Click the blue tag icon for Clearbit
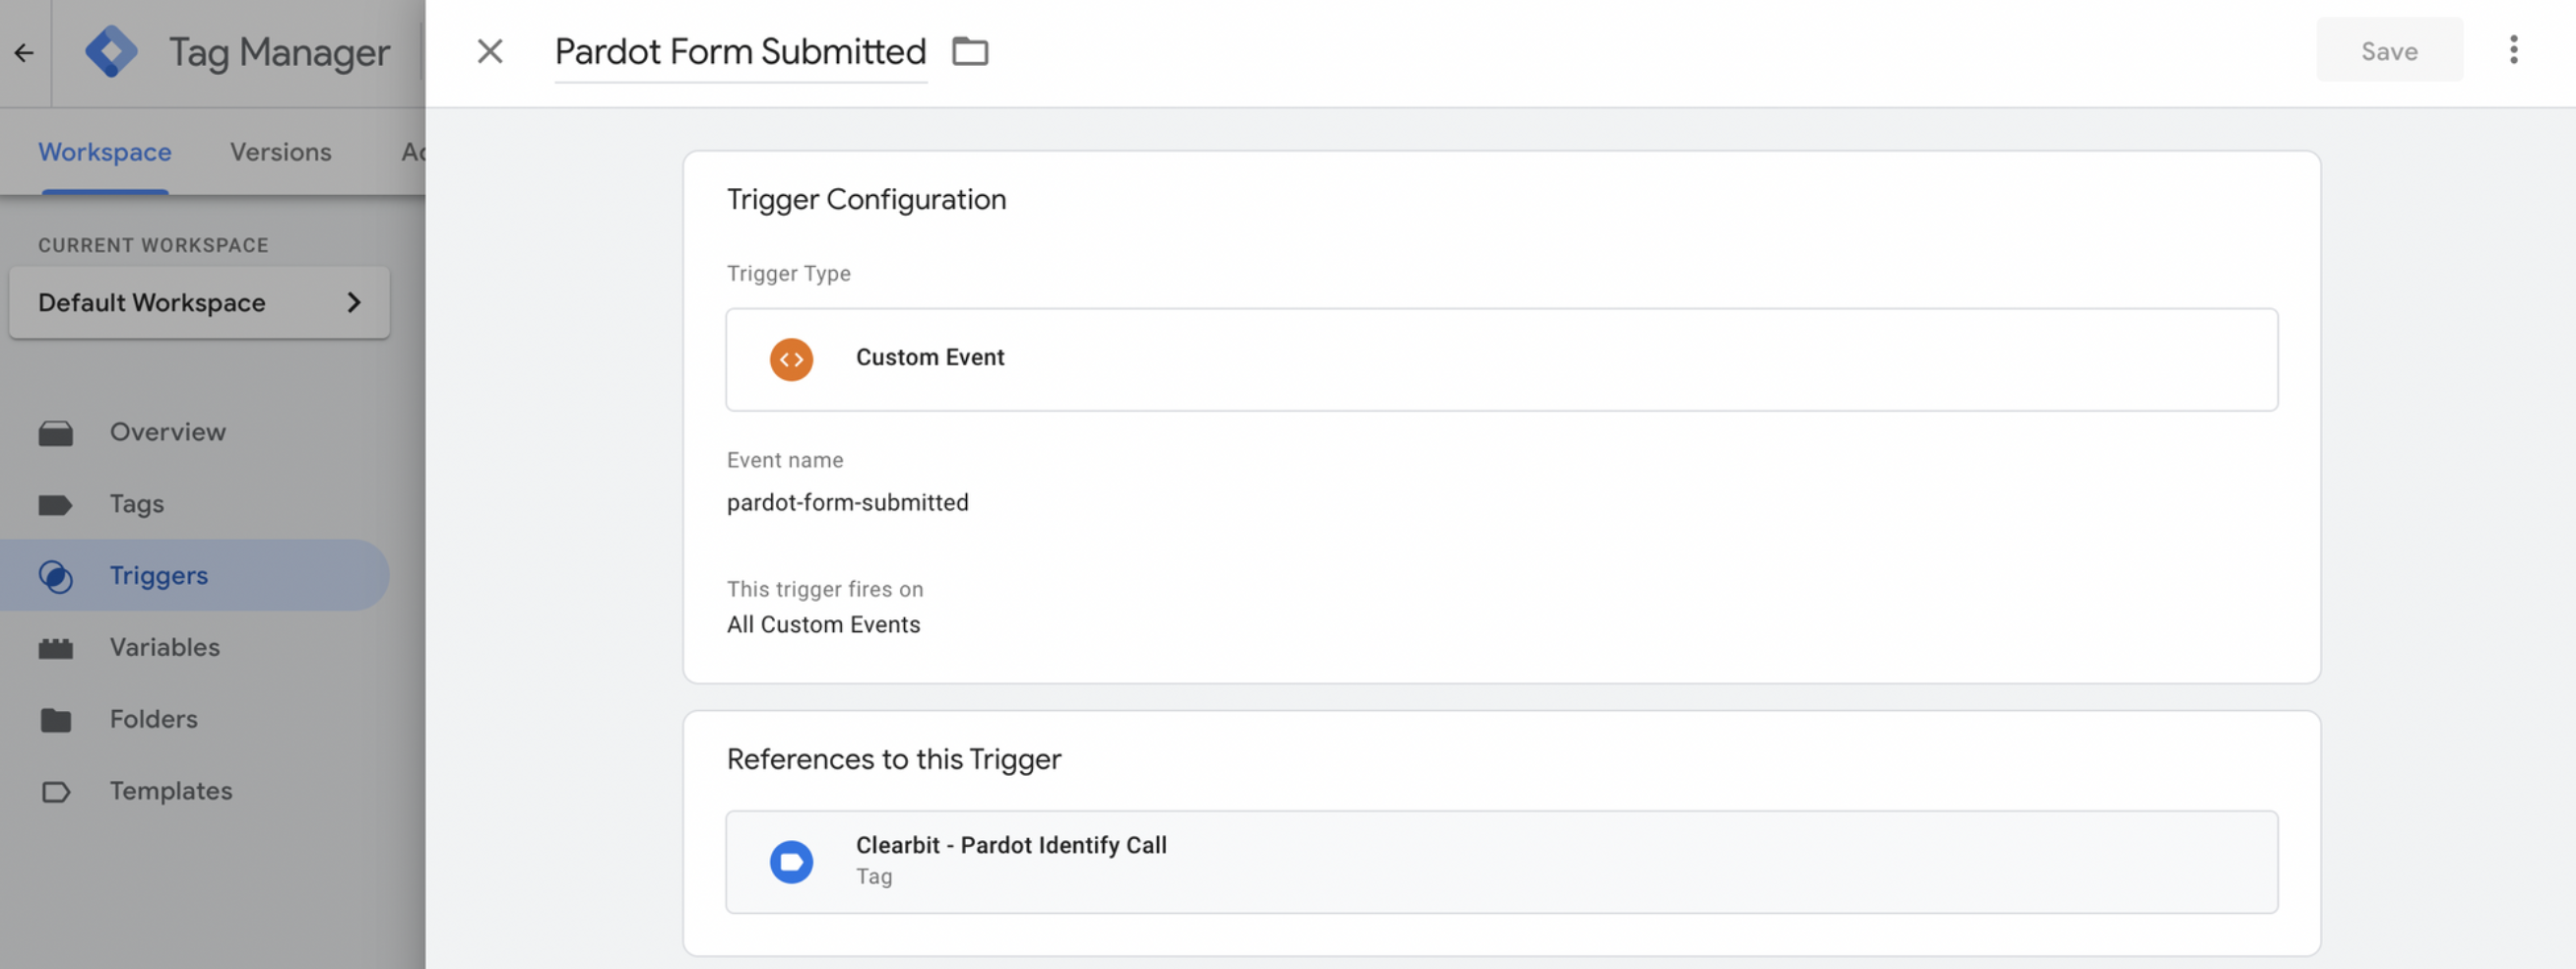 (x=790, y=861)
